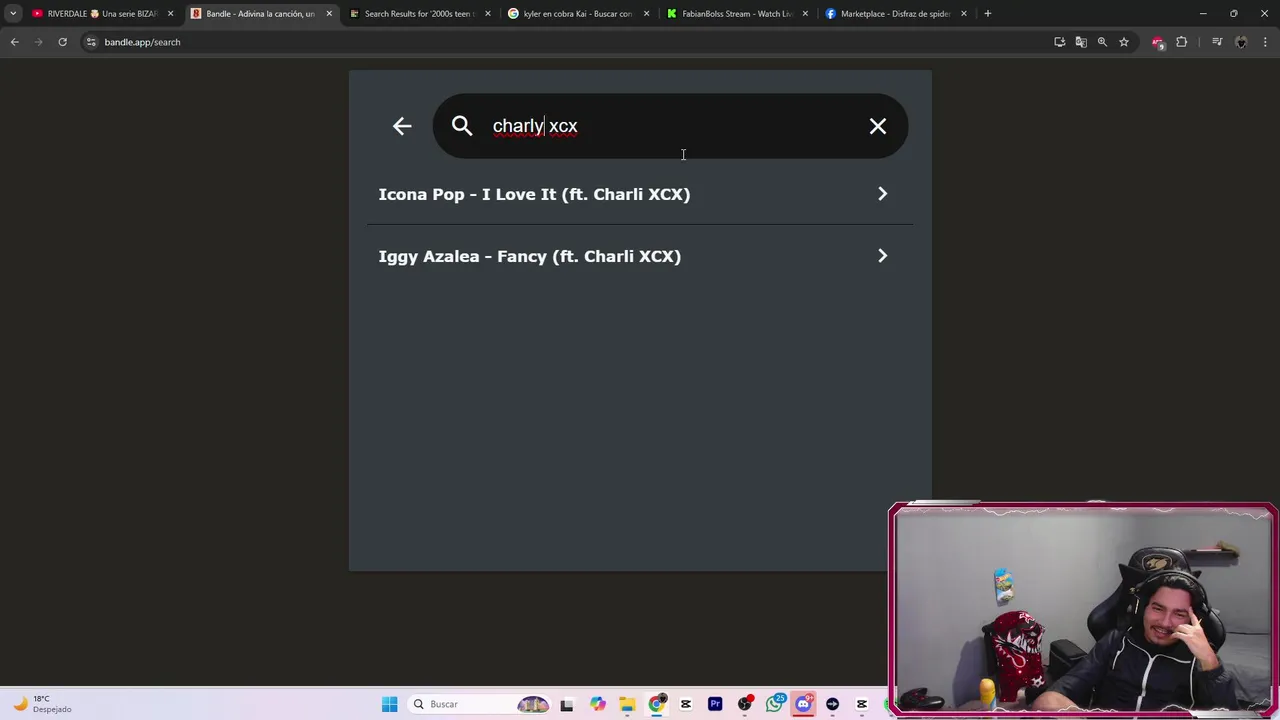Open the Chrome three-dot menu

pos(1266,42)
